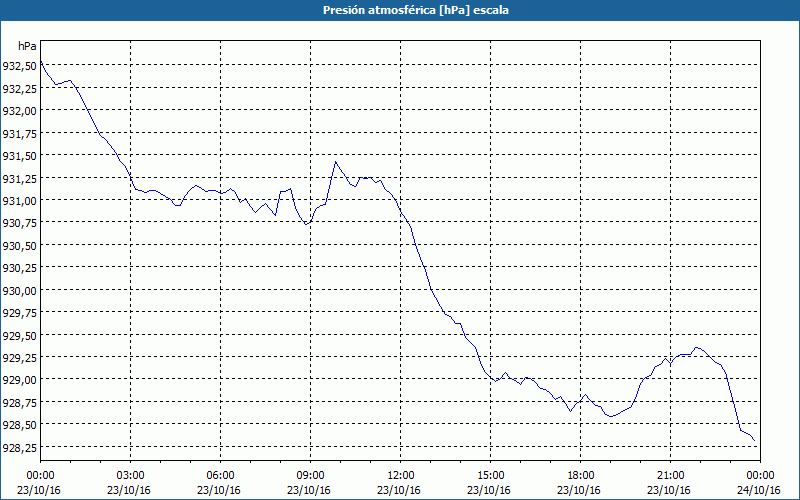This screenshot has width=800, height=500.
Task: Click the 931,50 pressure axis label
Action: 19,155
